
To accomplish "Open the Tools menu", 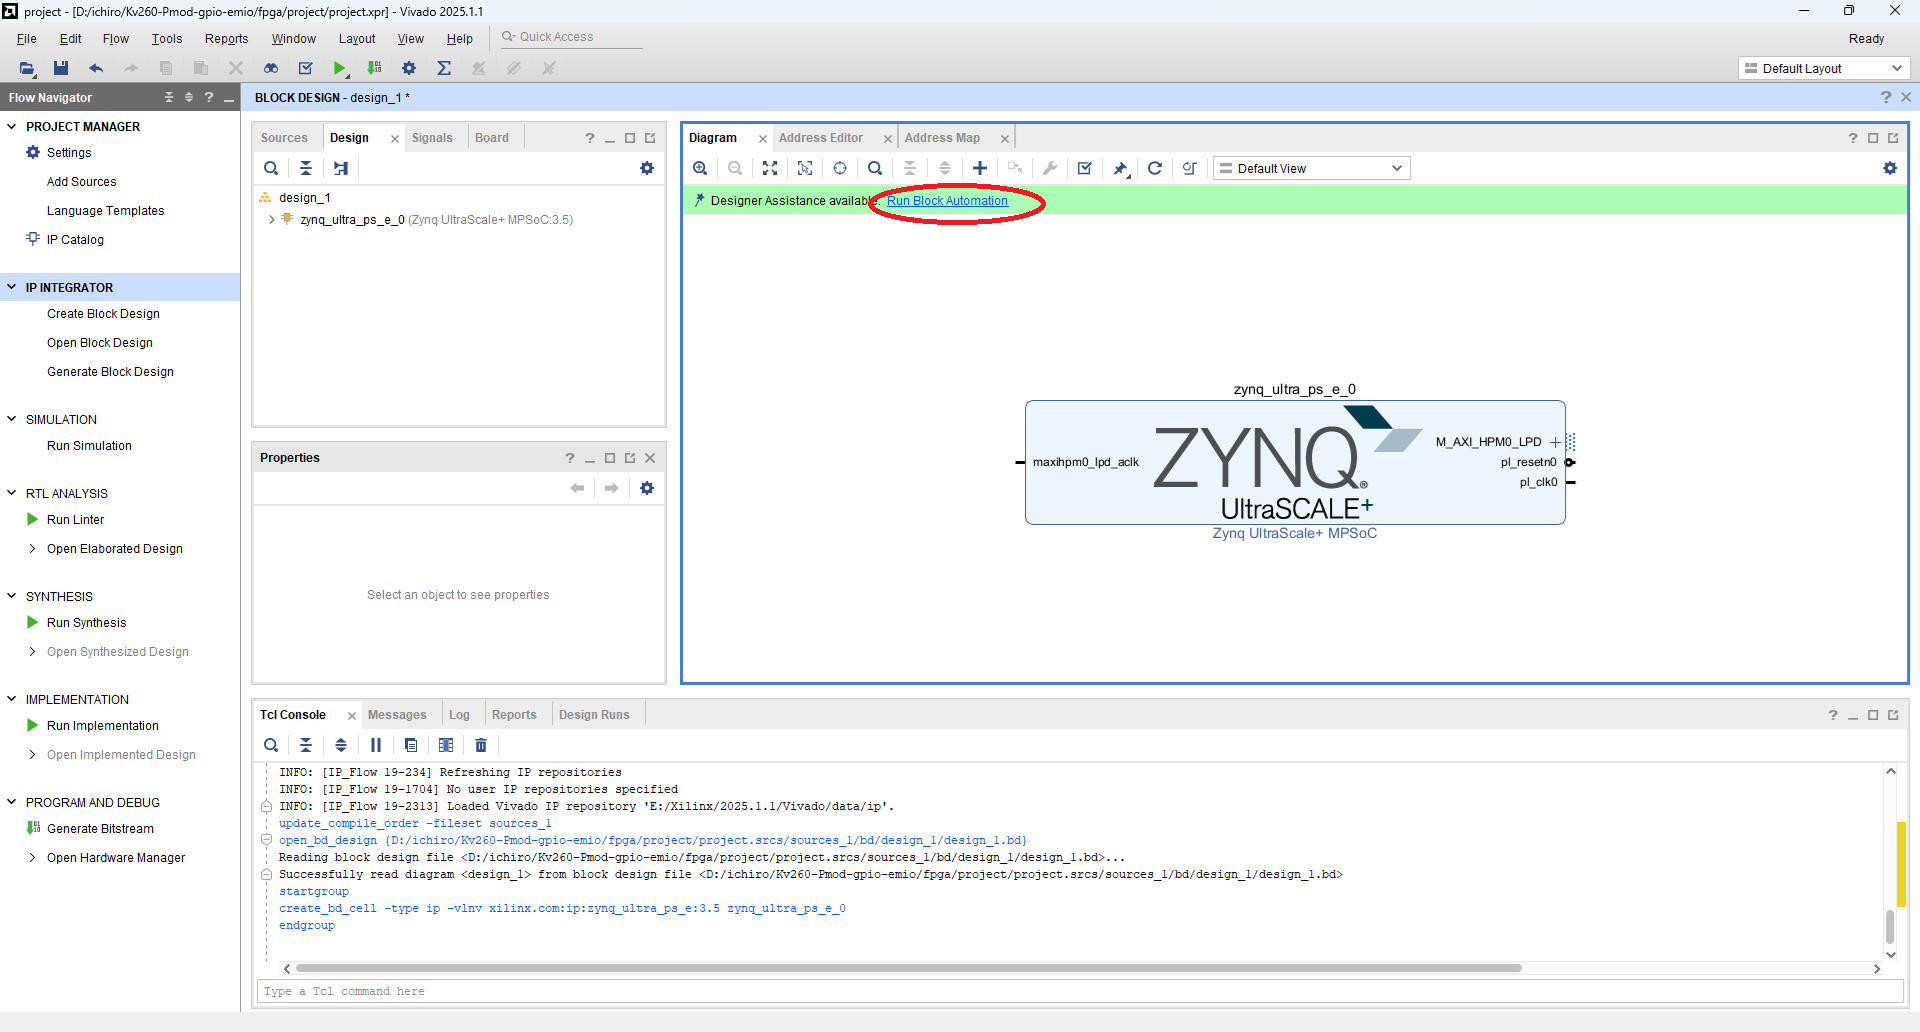I will pos(167,39).
